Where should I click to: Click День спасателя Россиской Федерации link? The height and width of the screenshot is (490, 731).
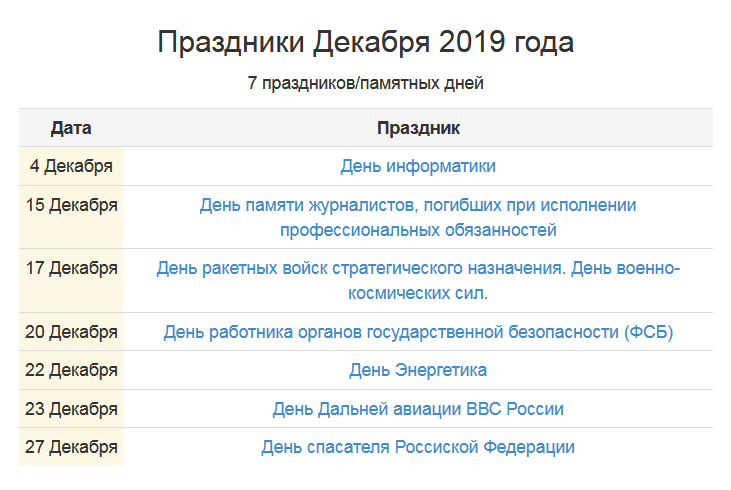(418, 447)
